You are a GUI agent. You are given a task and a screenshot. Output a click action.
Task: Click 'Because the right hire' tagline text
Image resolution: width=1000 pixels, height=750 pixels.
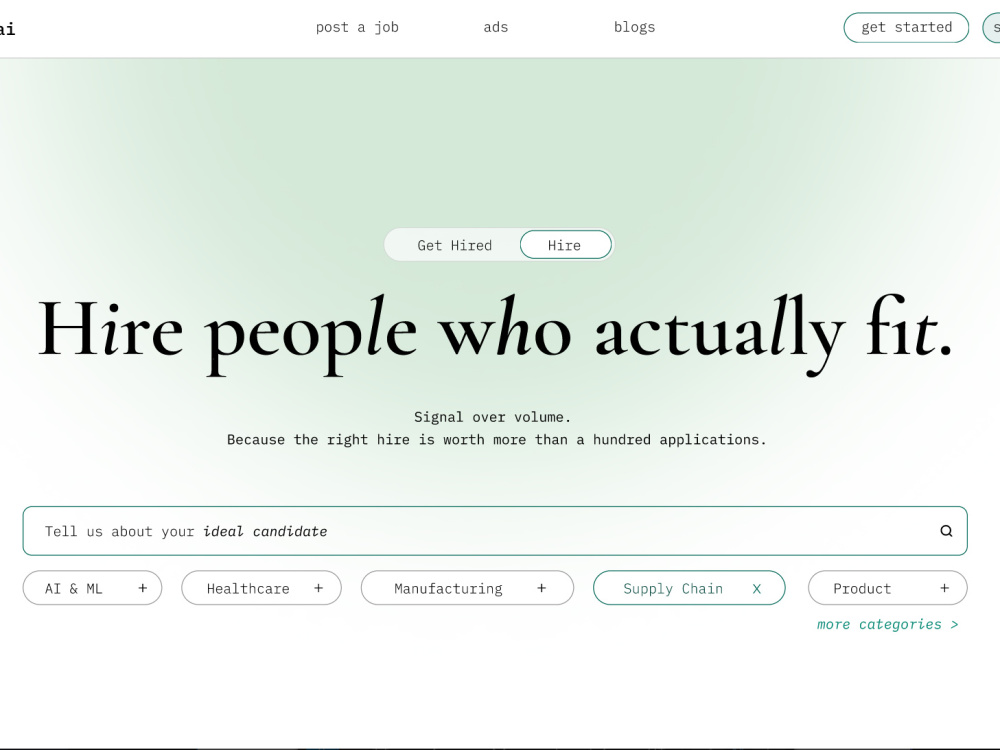tap(497, 439)
